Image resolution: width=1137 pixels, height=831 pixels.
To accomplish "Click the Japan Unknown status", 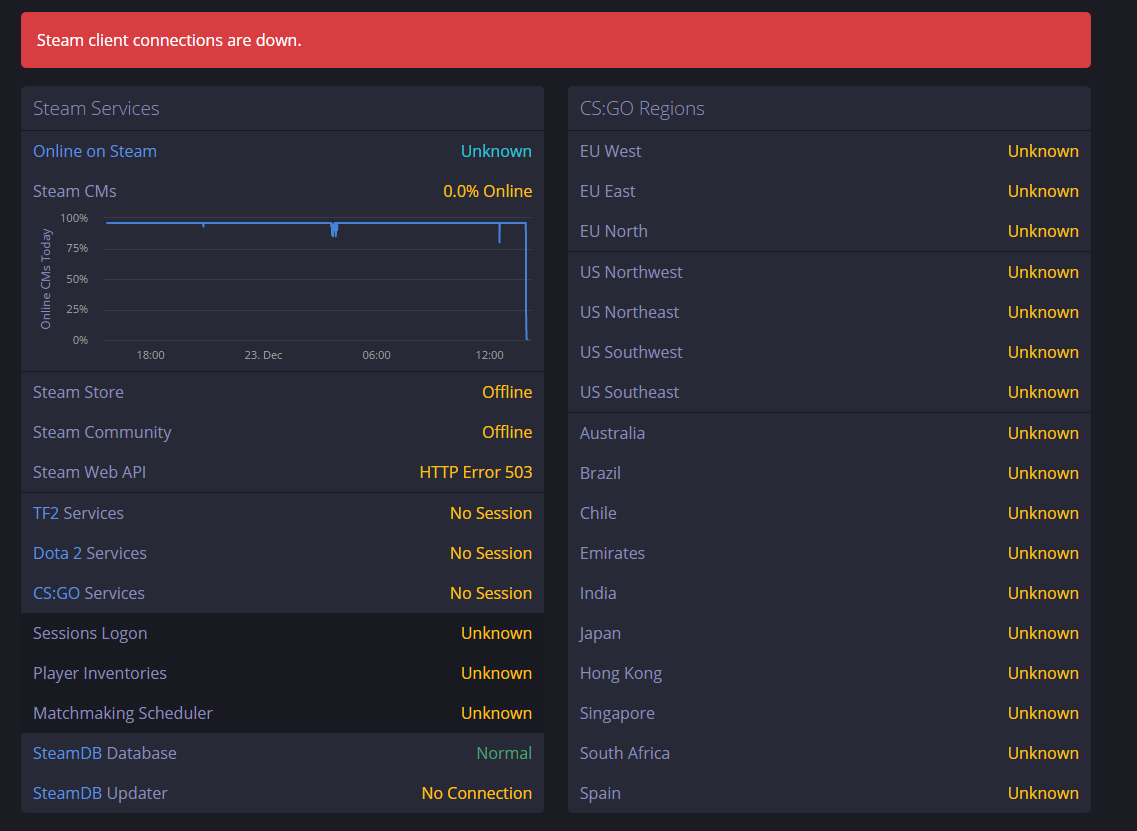I will (x=1043, y=632).
